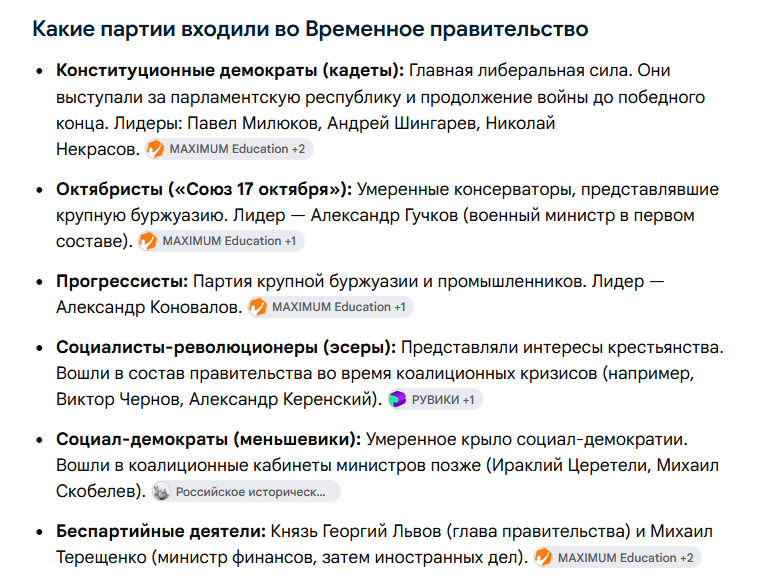Click MAXIMUM Education icon after Некрасов

click(x=156, y=149)
